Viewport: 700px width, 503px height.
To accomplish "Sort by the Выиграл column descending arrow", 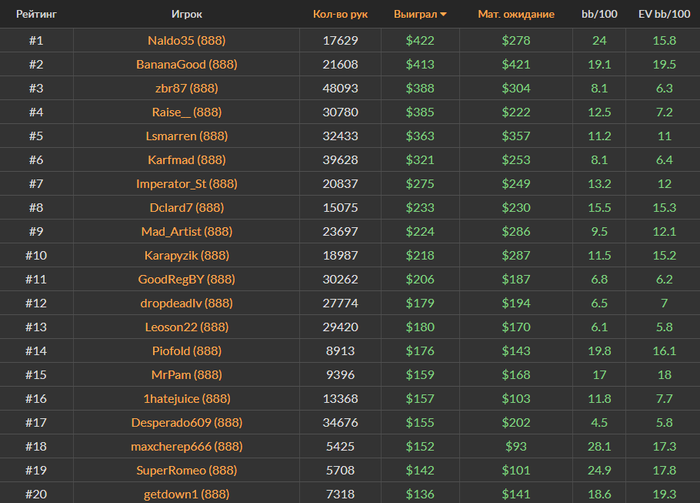I will tap(443, 14).
